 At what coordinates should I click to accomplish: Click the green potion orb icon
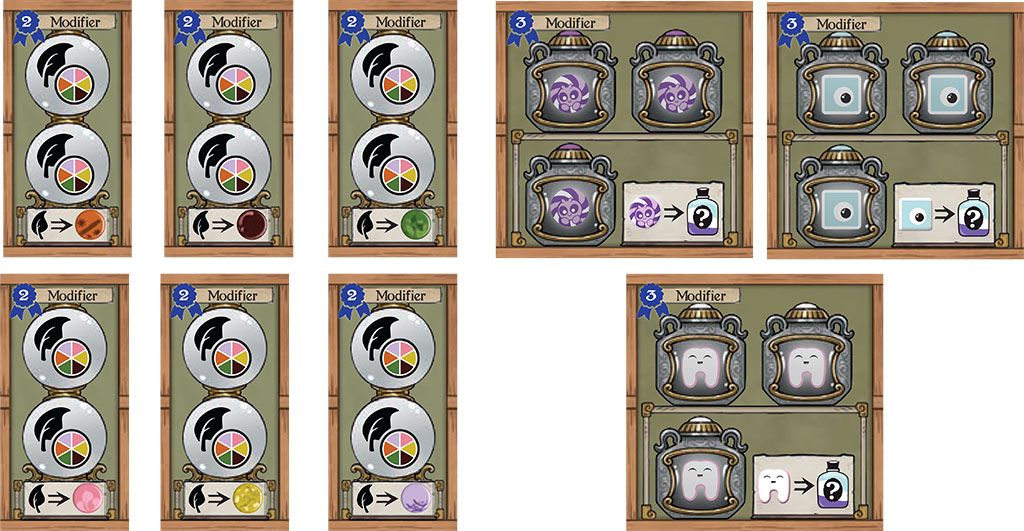click(416, 225)
